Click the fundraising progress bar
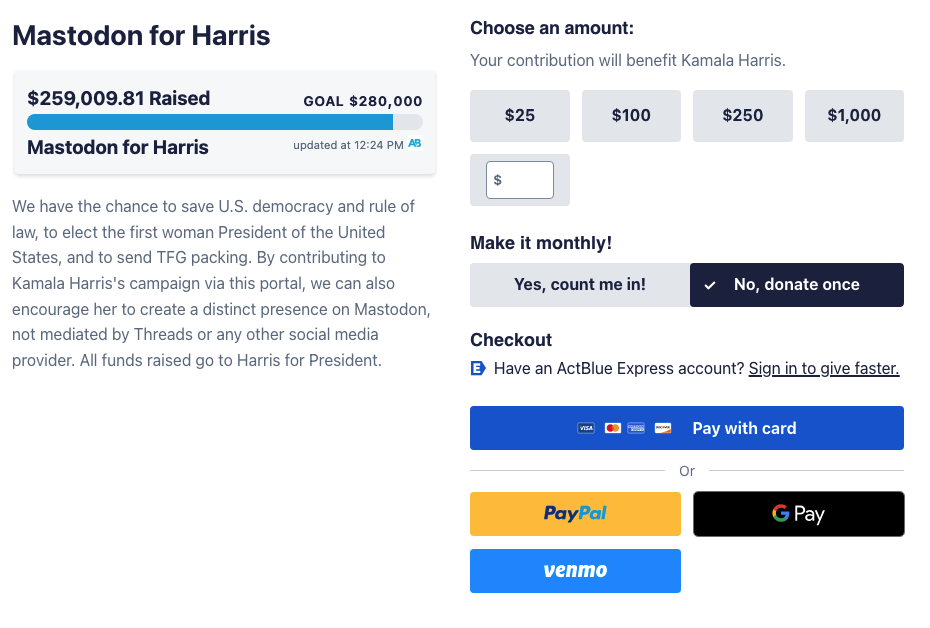930x628 pixels. point(224,121)
